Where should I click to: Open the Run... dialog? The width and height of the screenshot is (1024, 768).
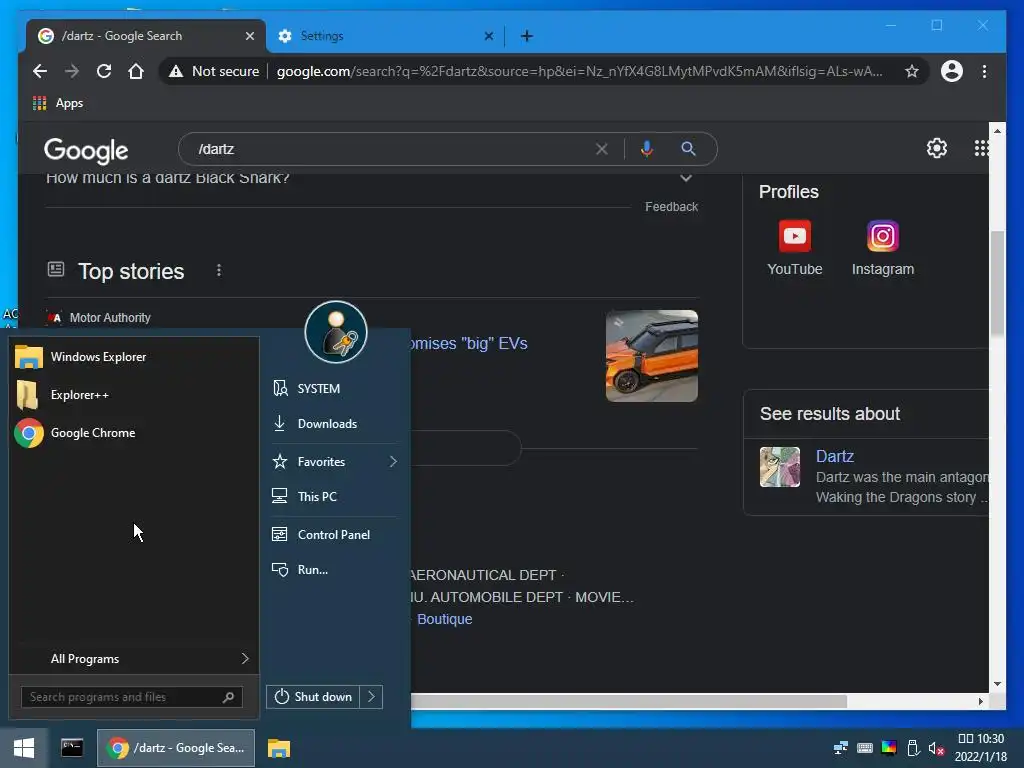(x=334, y=569)
